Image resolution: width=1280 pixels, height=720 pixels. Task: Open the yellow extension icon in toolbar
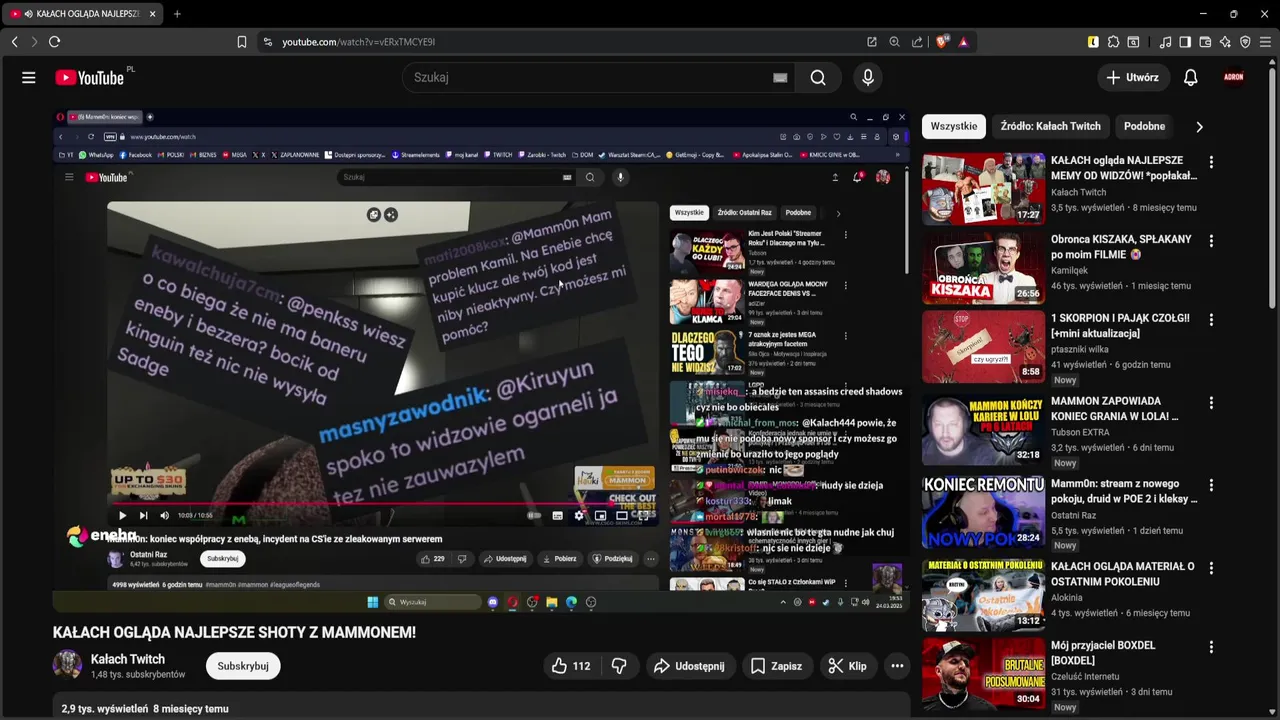point(1093,42)
